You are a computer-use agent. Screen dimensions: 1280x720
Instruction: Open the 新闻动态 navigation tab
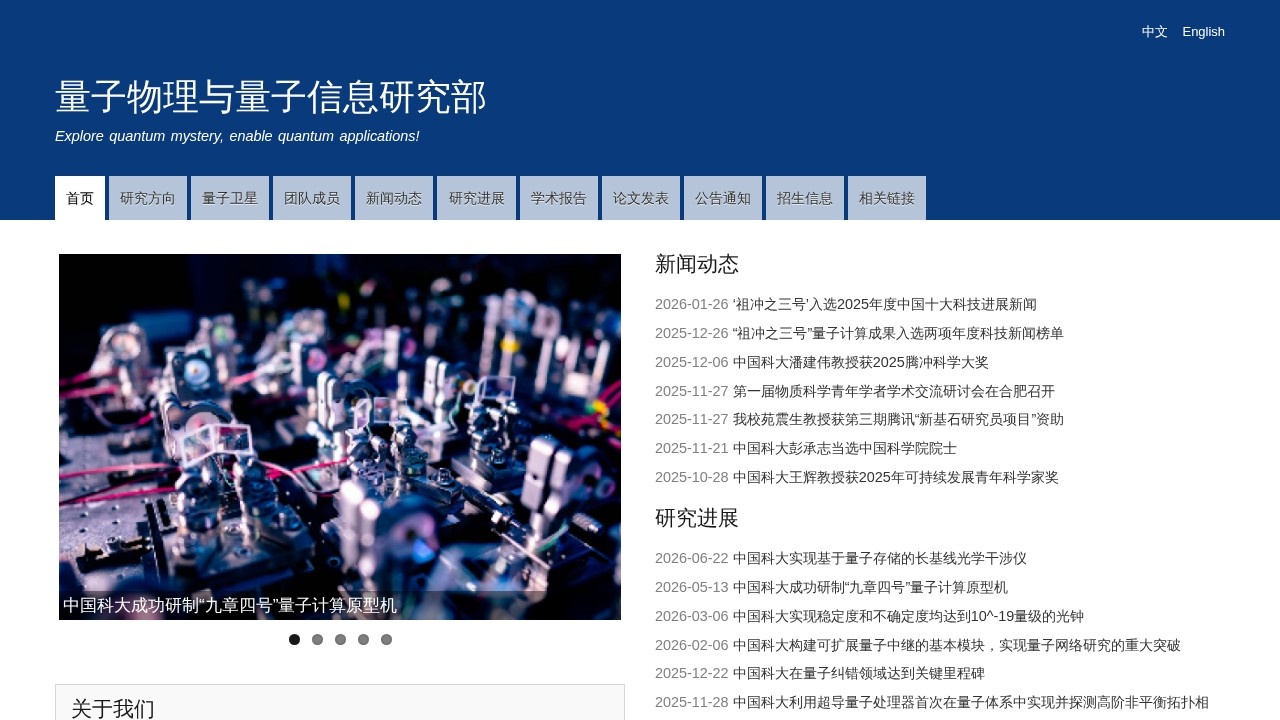coord(394,198)
